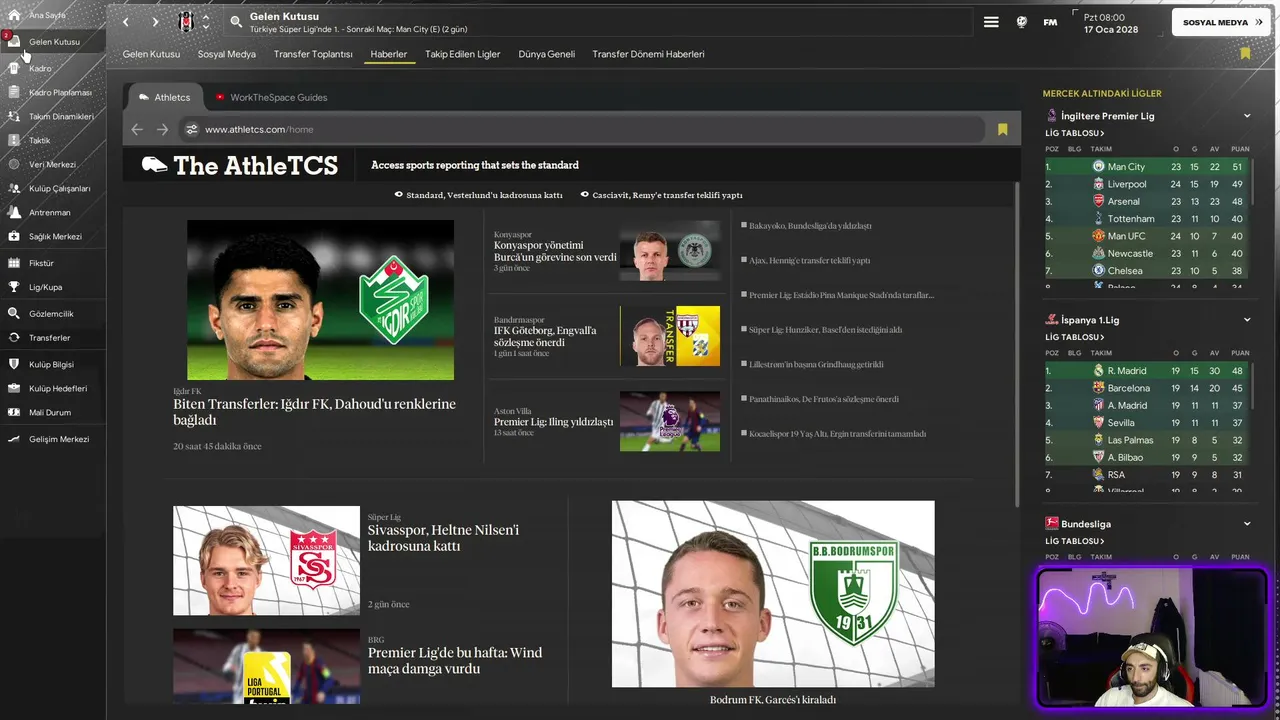Open Sivasspor Heltne Nilsen headline
The height and width of the screenshot is (720, 1280).
(x=443, y=538)
